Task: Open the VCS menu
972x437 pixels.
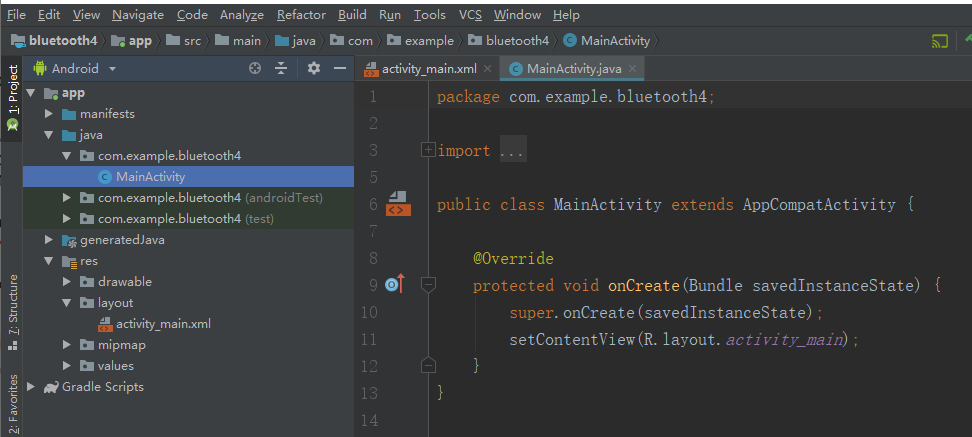Action: (x=470, y=14)
